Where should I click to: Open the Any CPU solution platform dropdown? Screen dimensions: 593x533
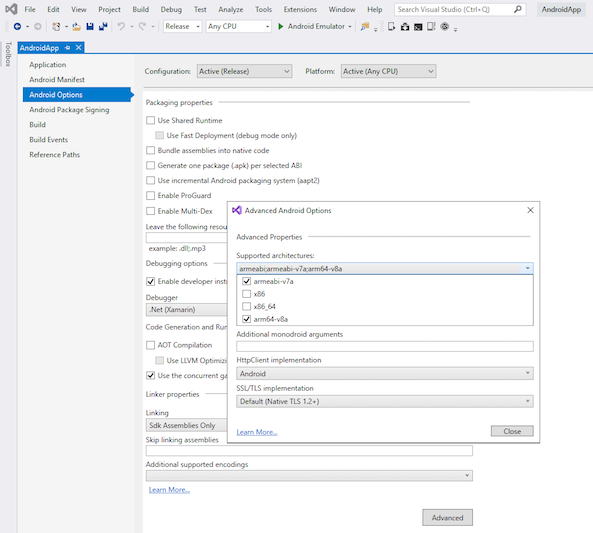(239, 26)
